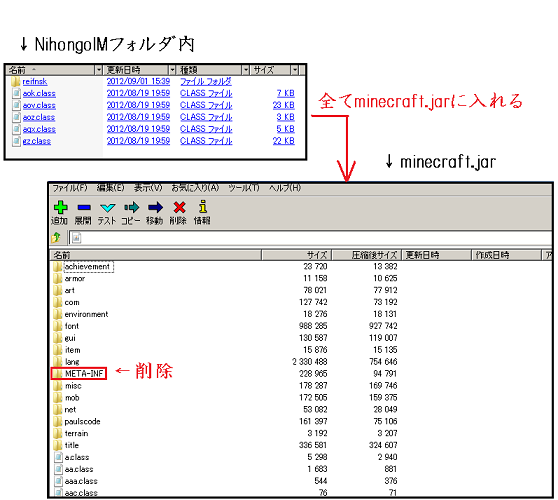The image size is (558, 500).
Task: Open the お気に入り(A) menu
Action: pyautogui.click(x=195, y=188)
